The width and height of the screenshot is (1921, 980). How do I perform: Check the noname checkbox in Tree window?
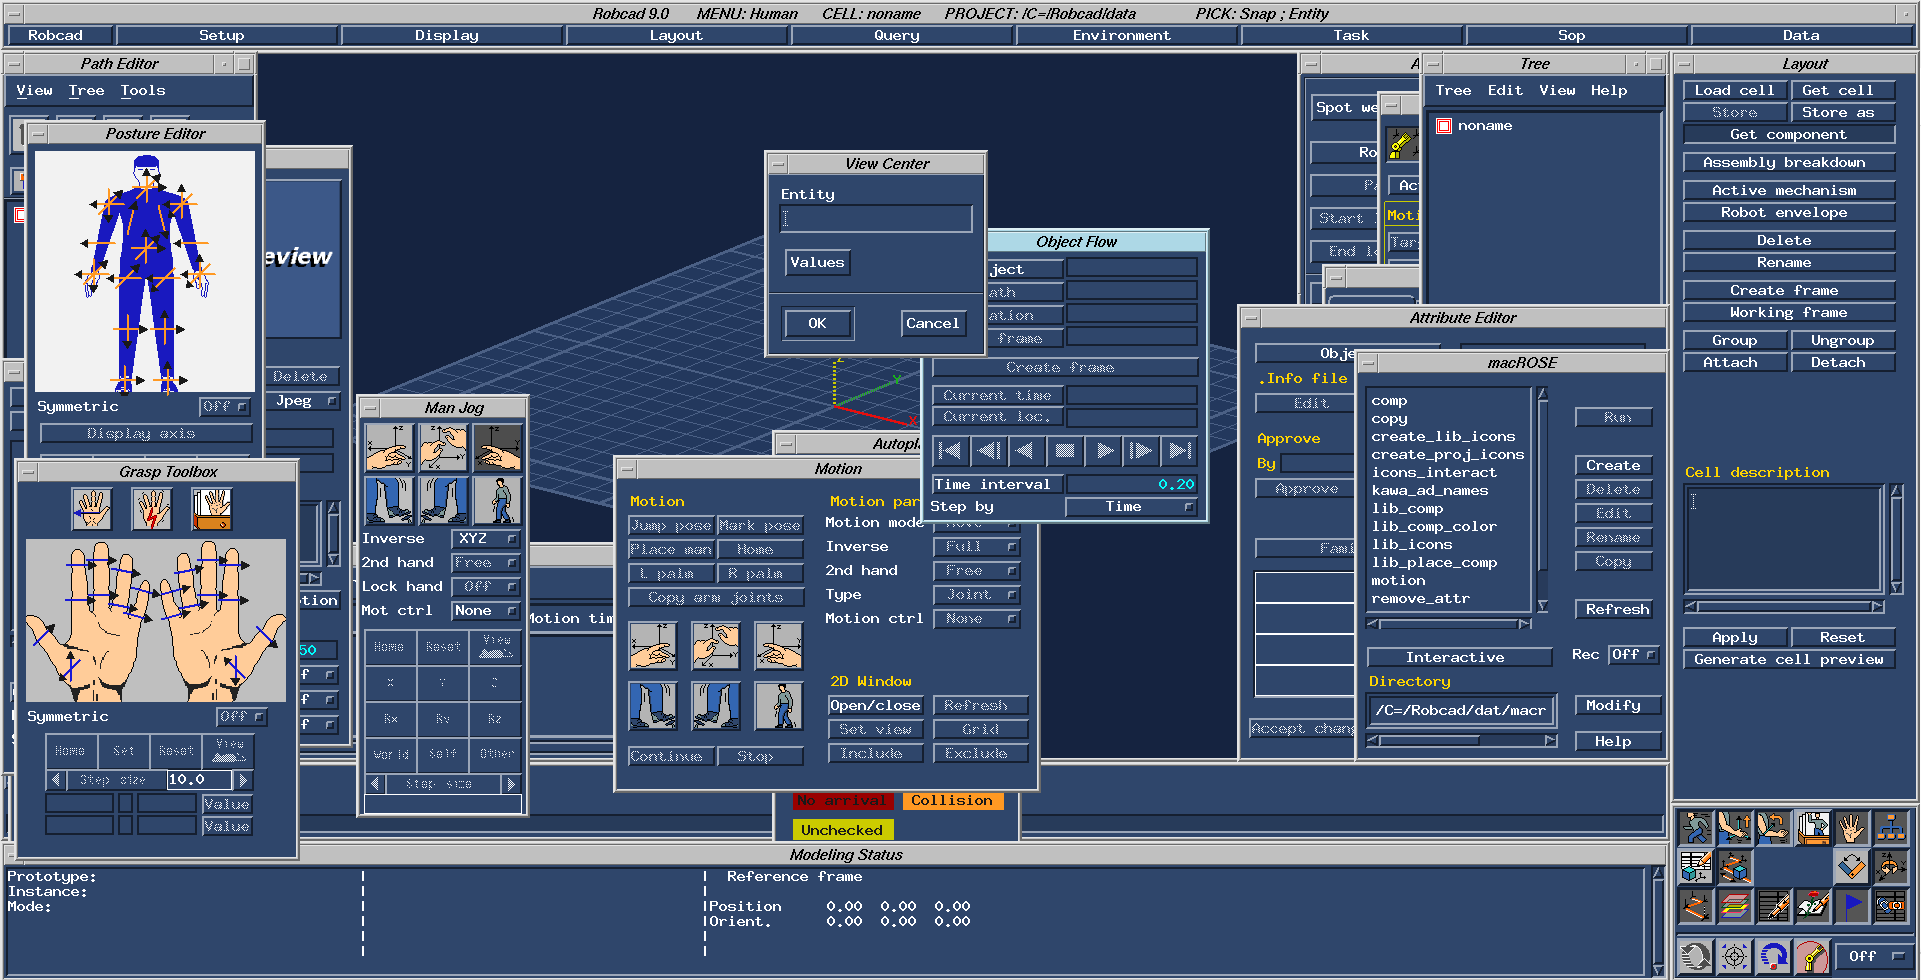click(x=1444, y=126)
